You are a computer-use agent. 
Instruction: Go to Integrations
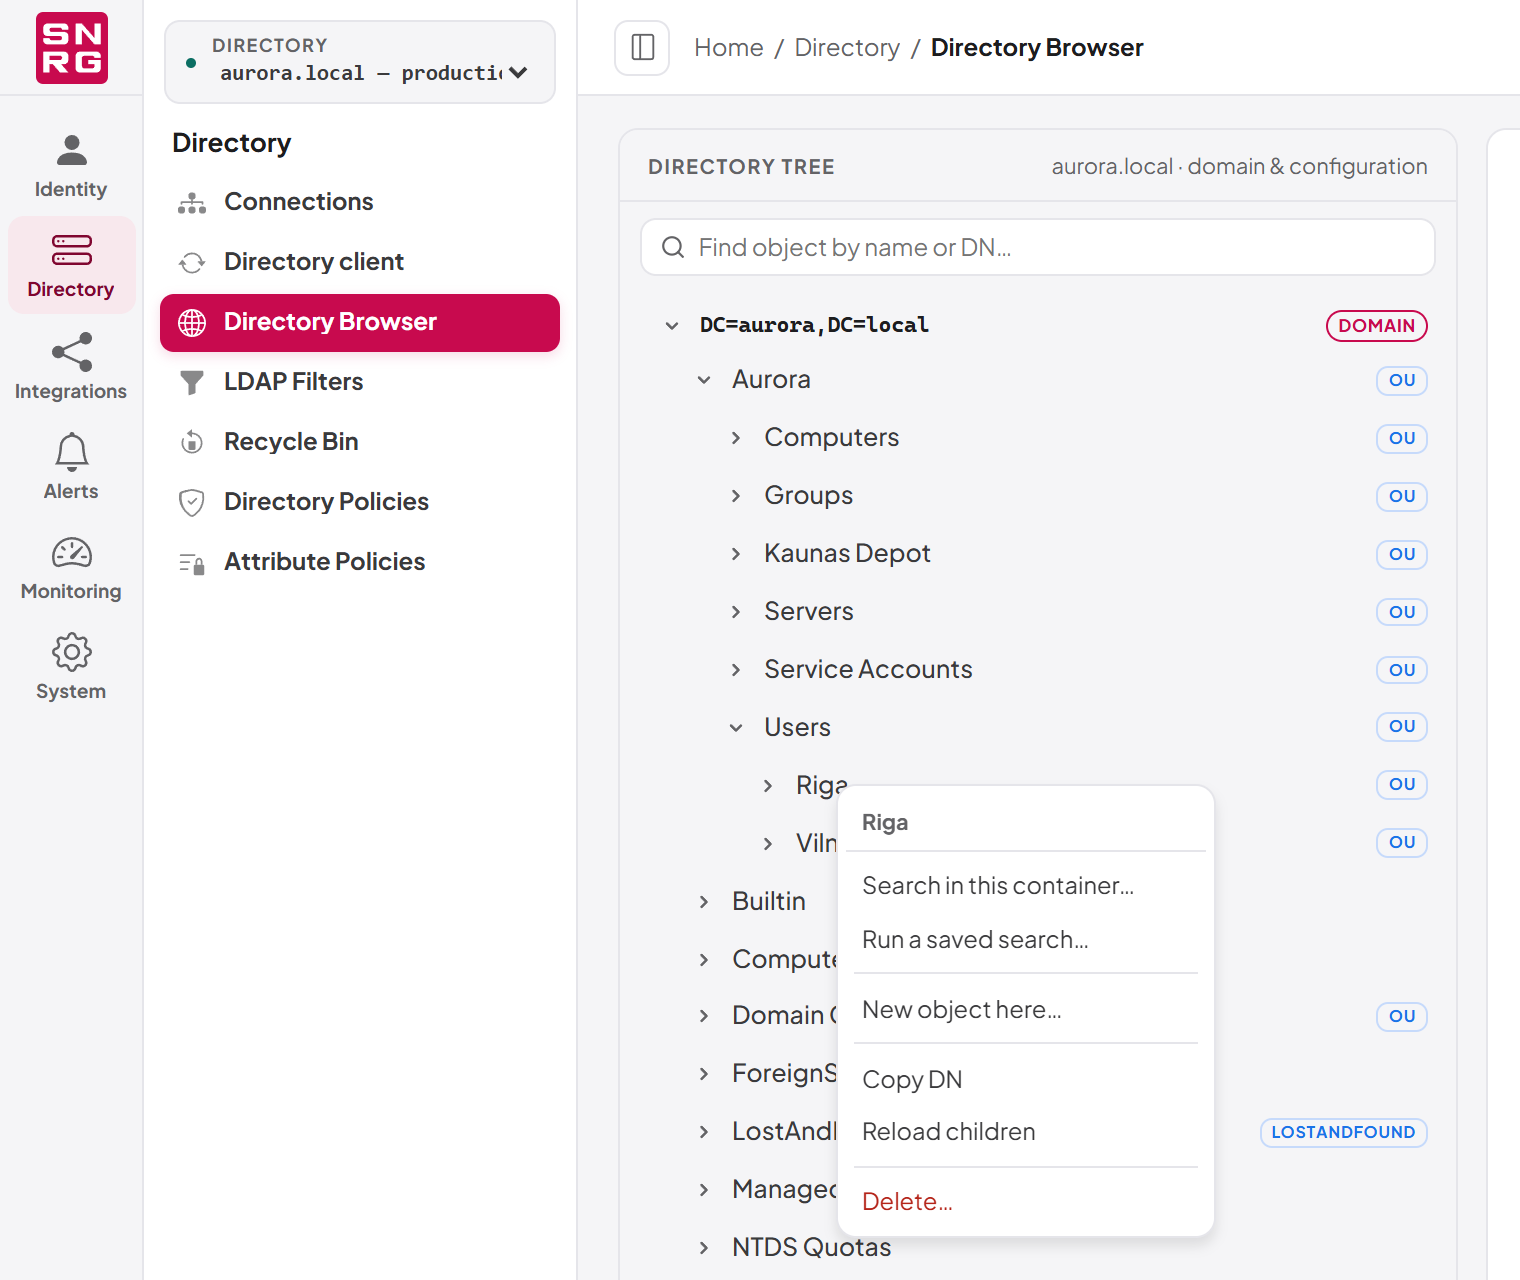coord(71,367)
